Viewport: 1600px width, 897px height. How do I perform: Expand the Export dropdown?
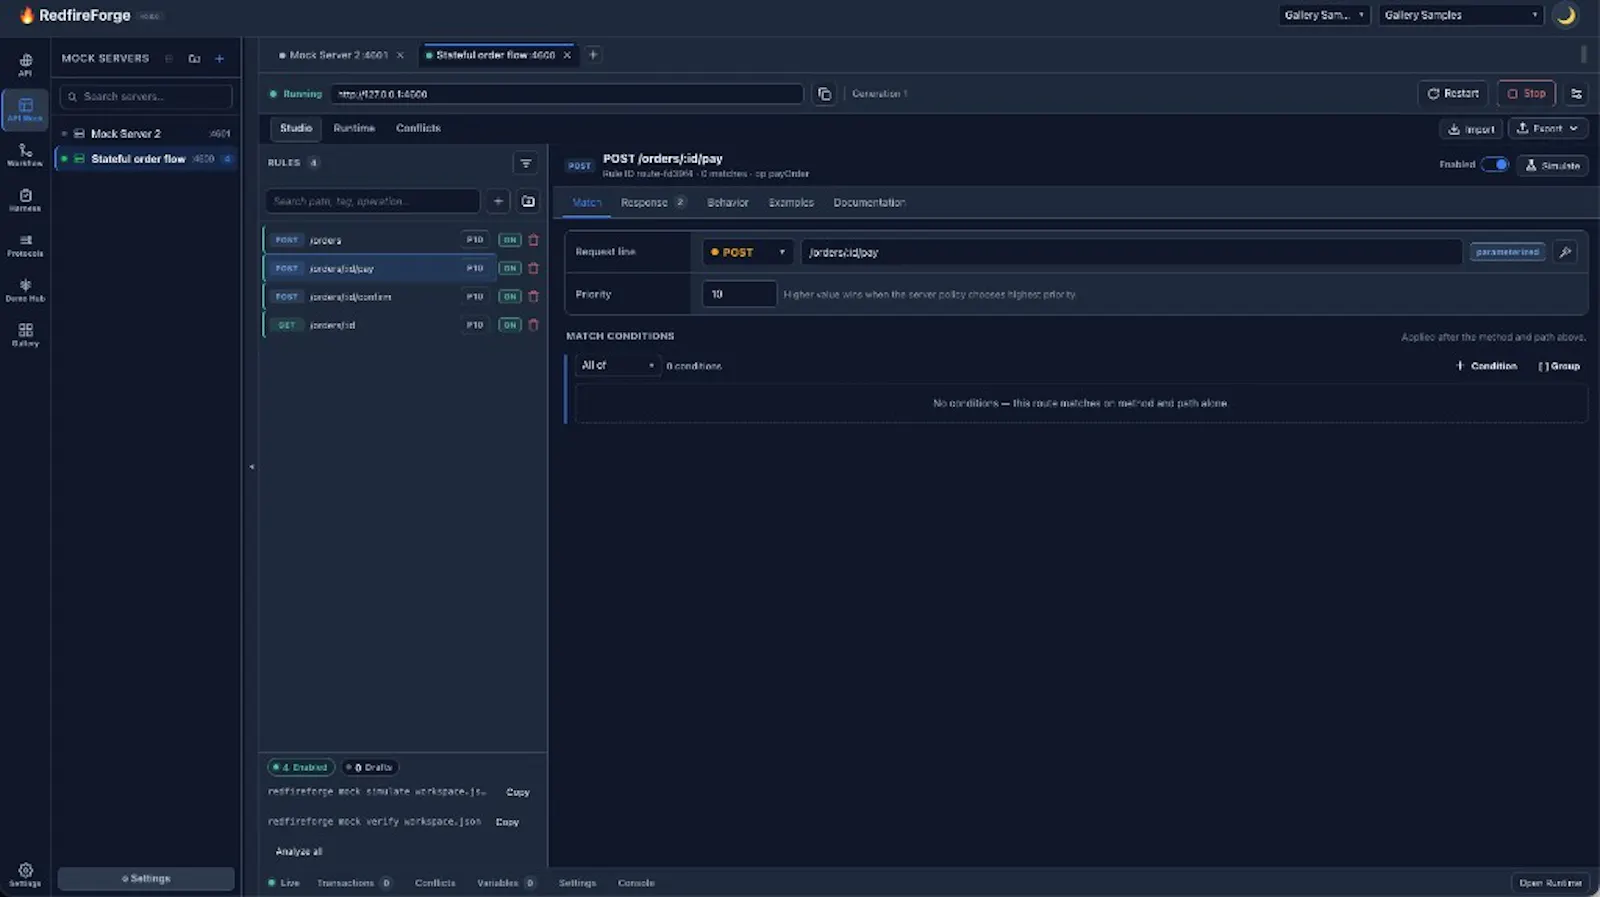tap(1547, 128)
